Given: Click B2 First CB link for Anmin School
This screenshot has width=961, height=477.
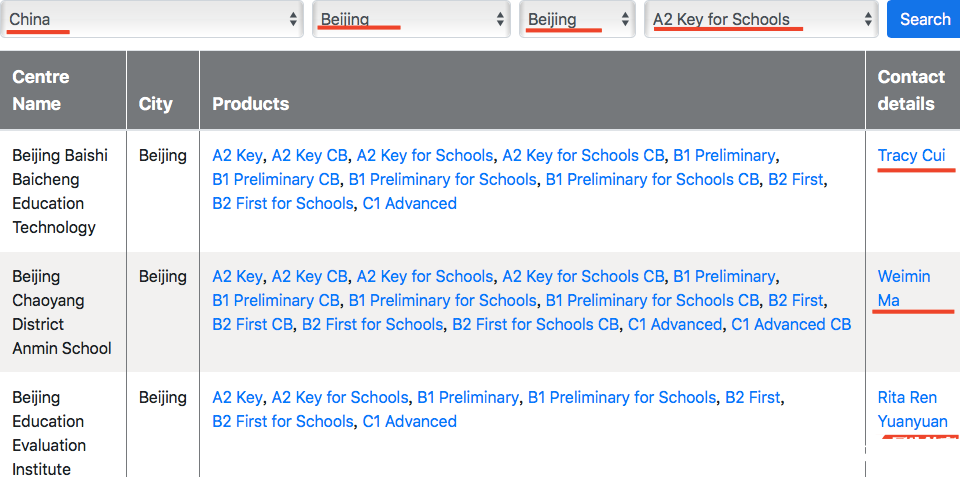Looking at the screenshot, I should coord(253,324).
